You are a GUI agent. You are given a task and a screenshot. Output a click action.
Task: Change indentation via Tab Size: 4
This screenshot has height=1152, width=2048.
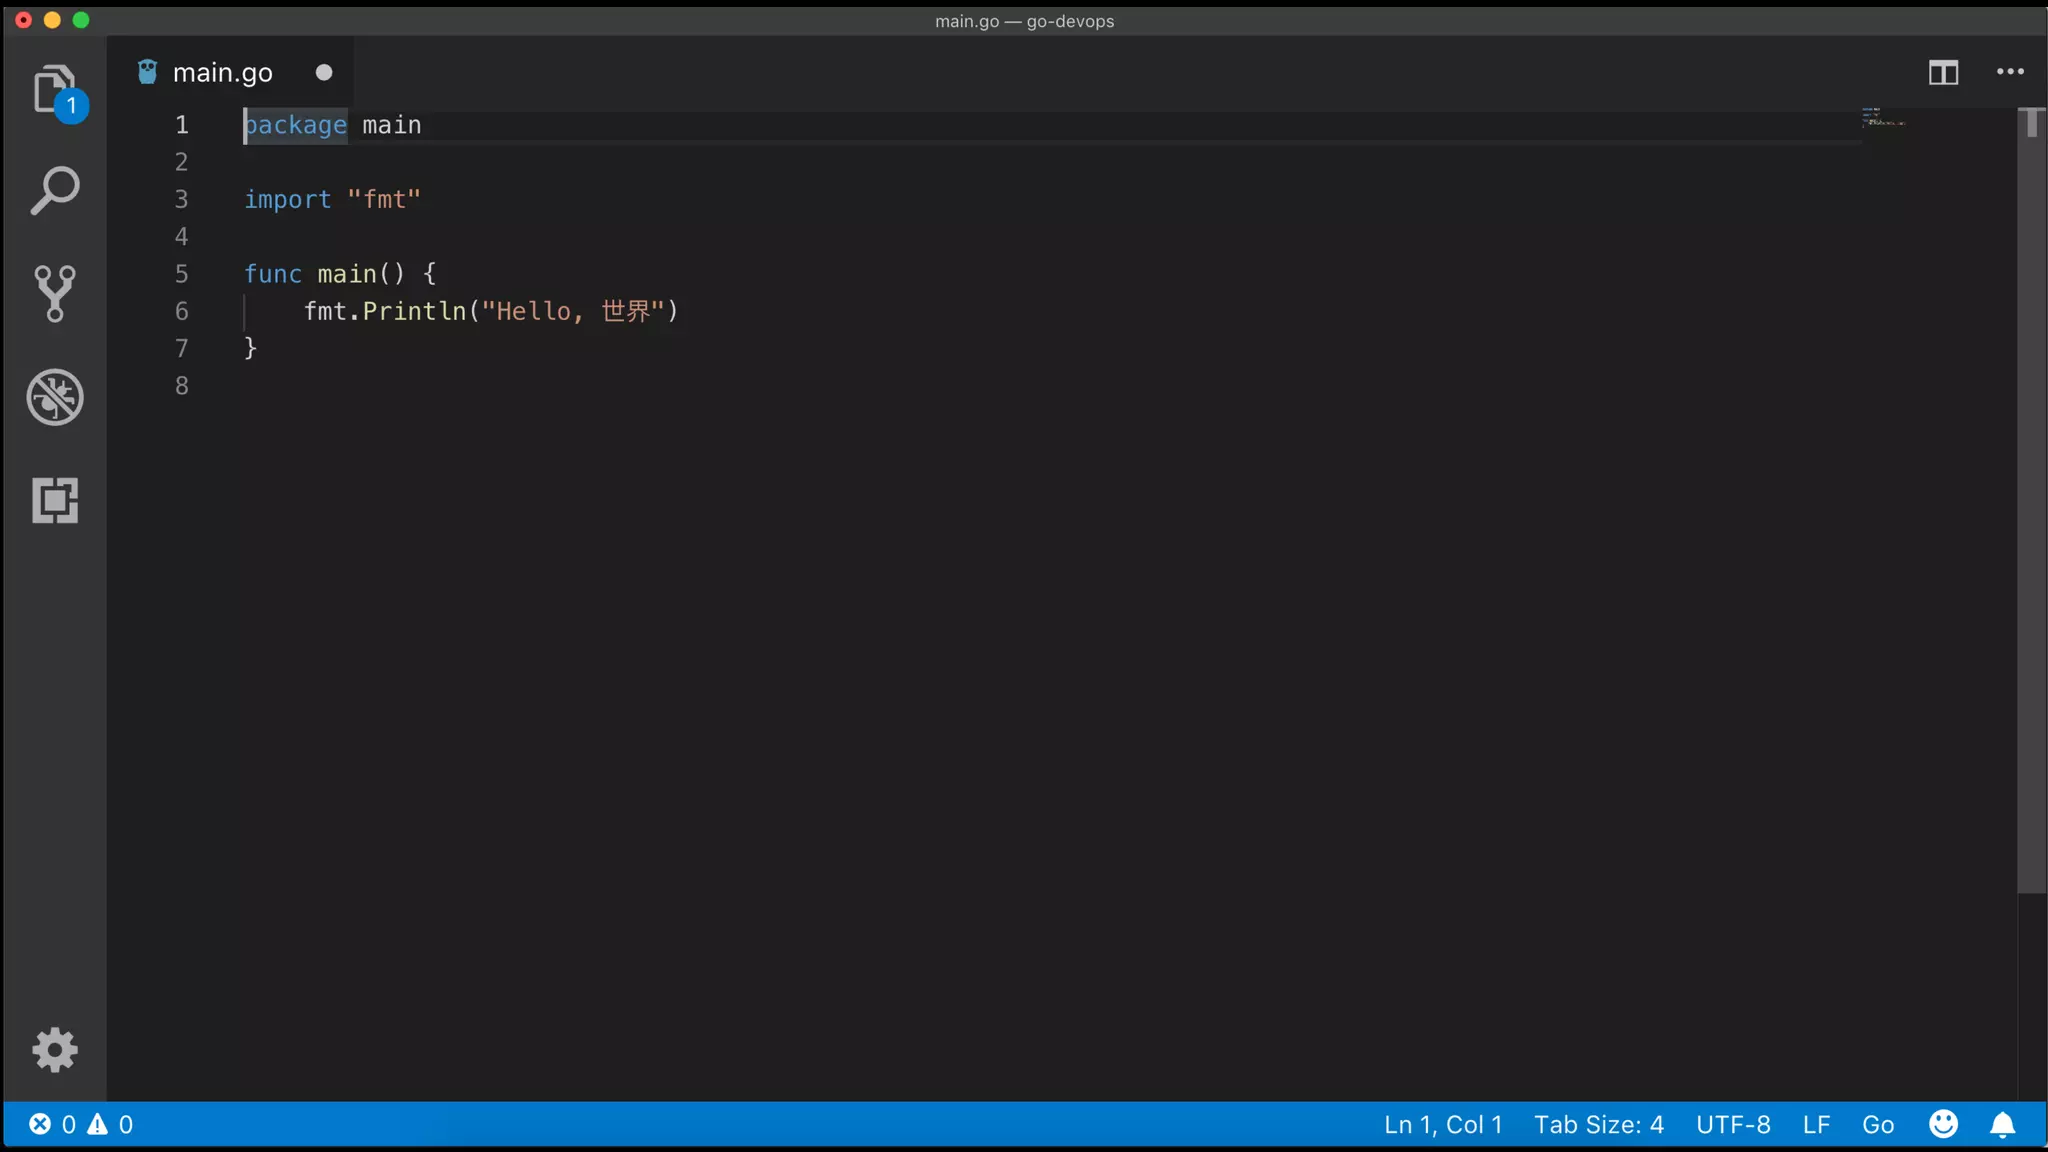[1599, 1124]
